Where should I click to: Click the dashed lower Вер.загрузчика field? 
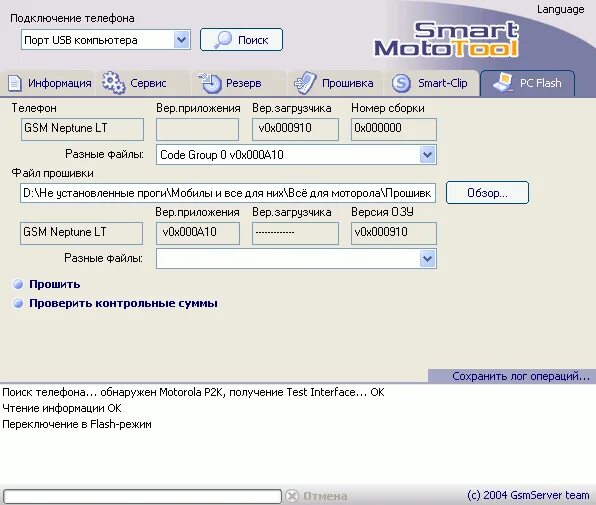point(295,233)
